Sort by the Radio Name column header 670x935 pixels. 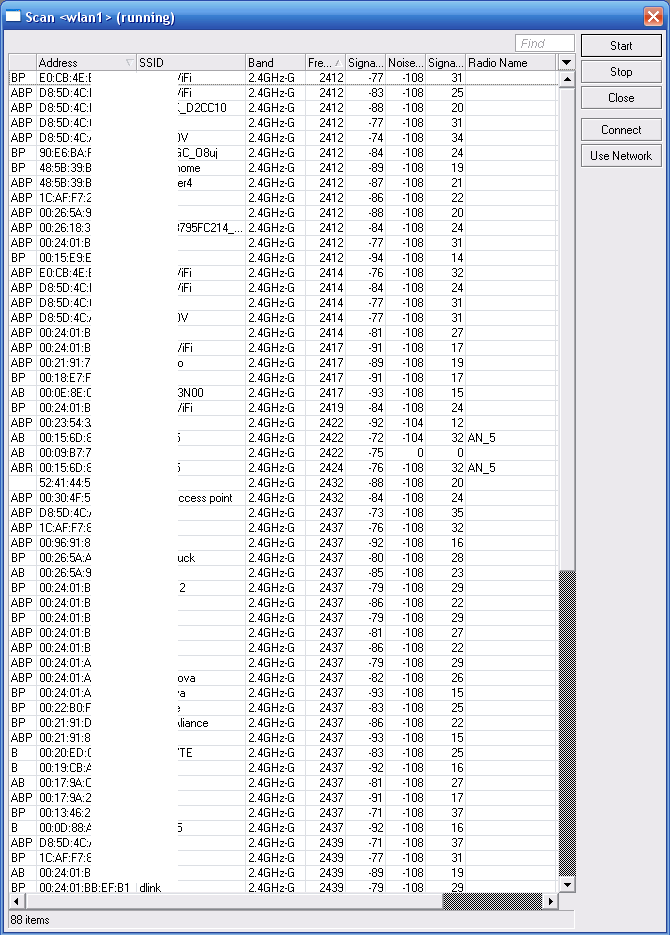pyautogui.click(x=511, y=63)
